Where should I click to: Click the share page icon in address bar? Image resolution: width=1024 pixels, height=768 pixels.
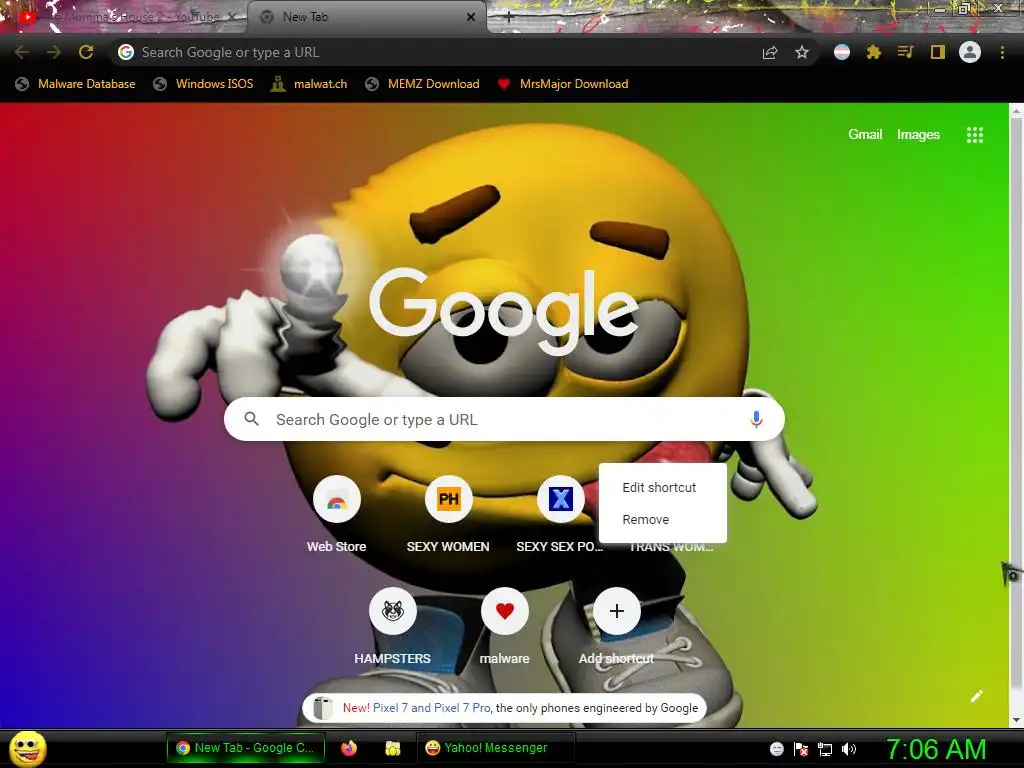coord(770,53)
